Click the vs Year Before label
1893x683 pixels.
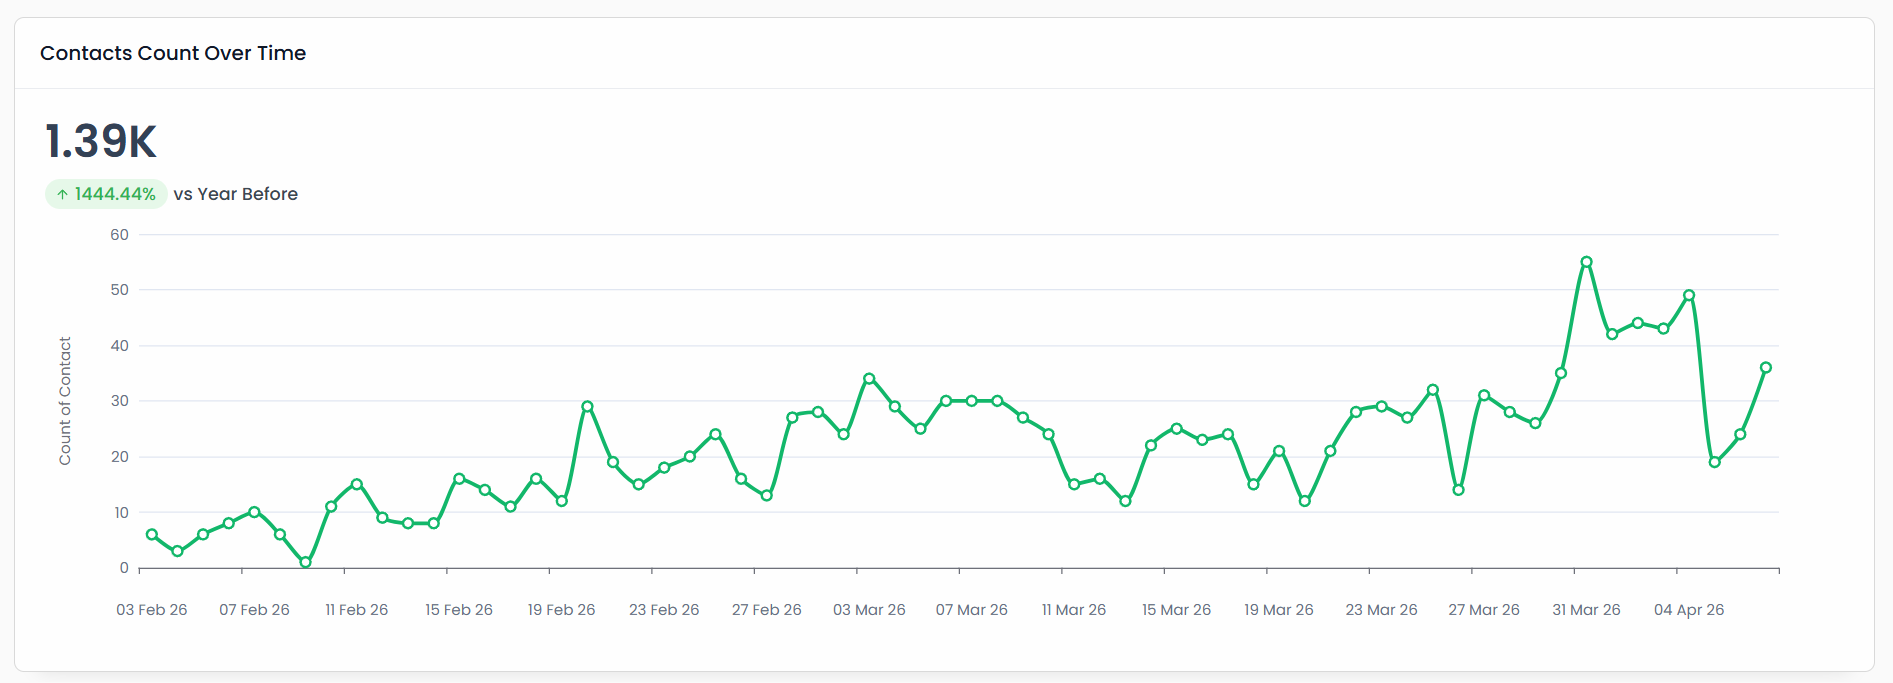point(235,194)
